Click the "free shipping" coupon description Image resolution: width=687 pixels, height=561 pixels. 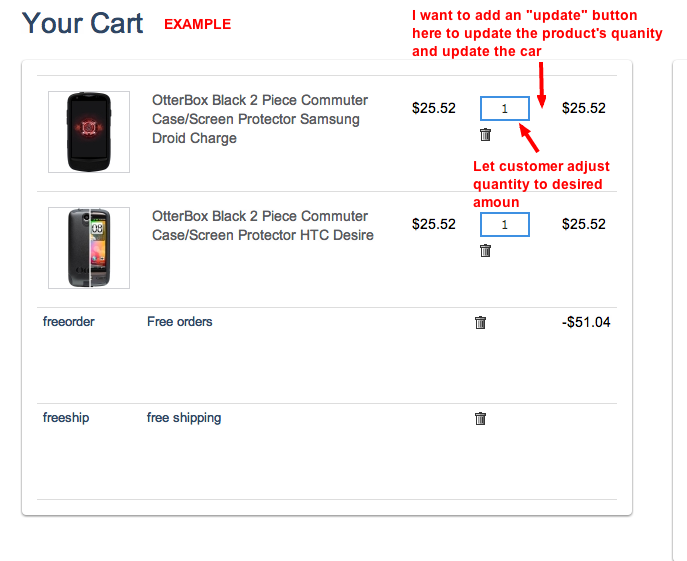coord(184,418)
